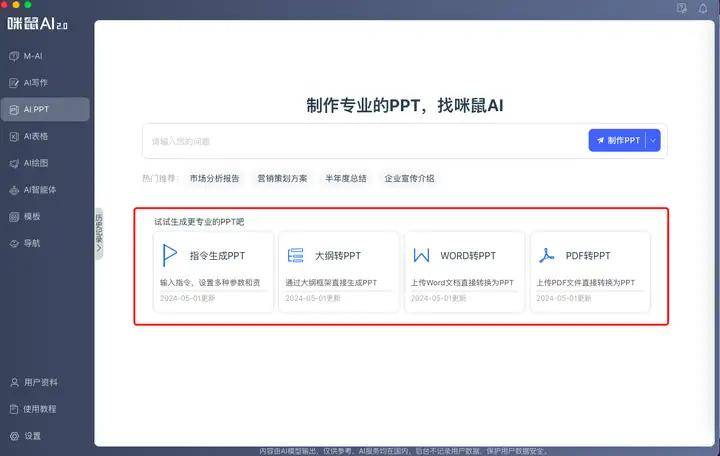Open 导航 navigation in sidebar
The height and width of the screenshot is (456, 720).
click(32, 244)
